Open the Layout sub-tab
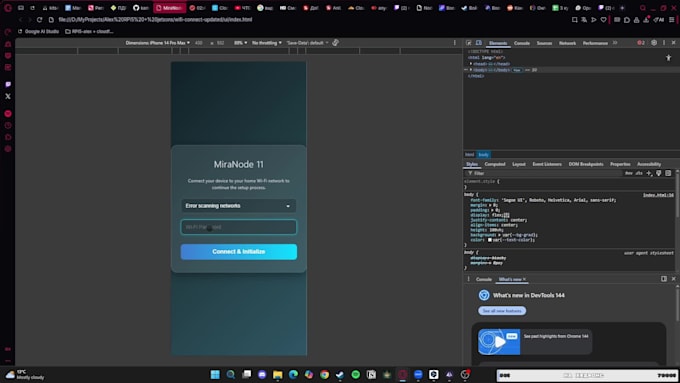 click(519, 164)
